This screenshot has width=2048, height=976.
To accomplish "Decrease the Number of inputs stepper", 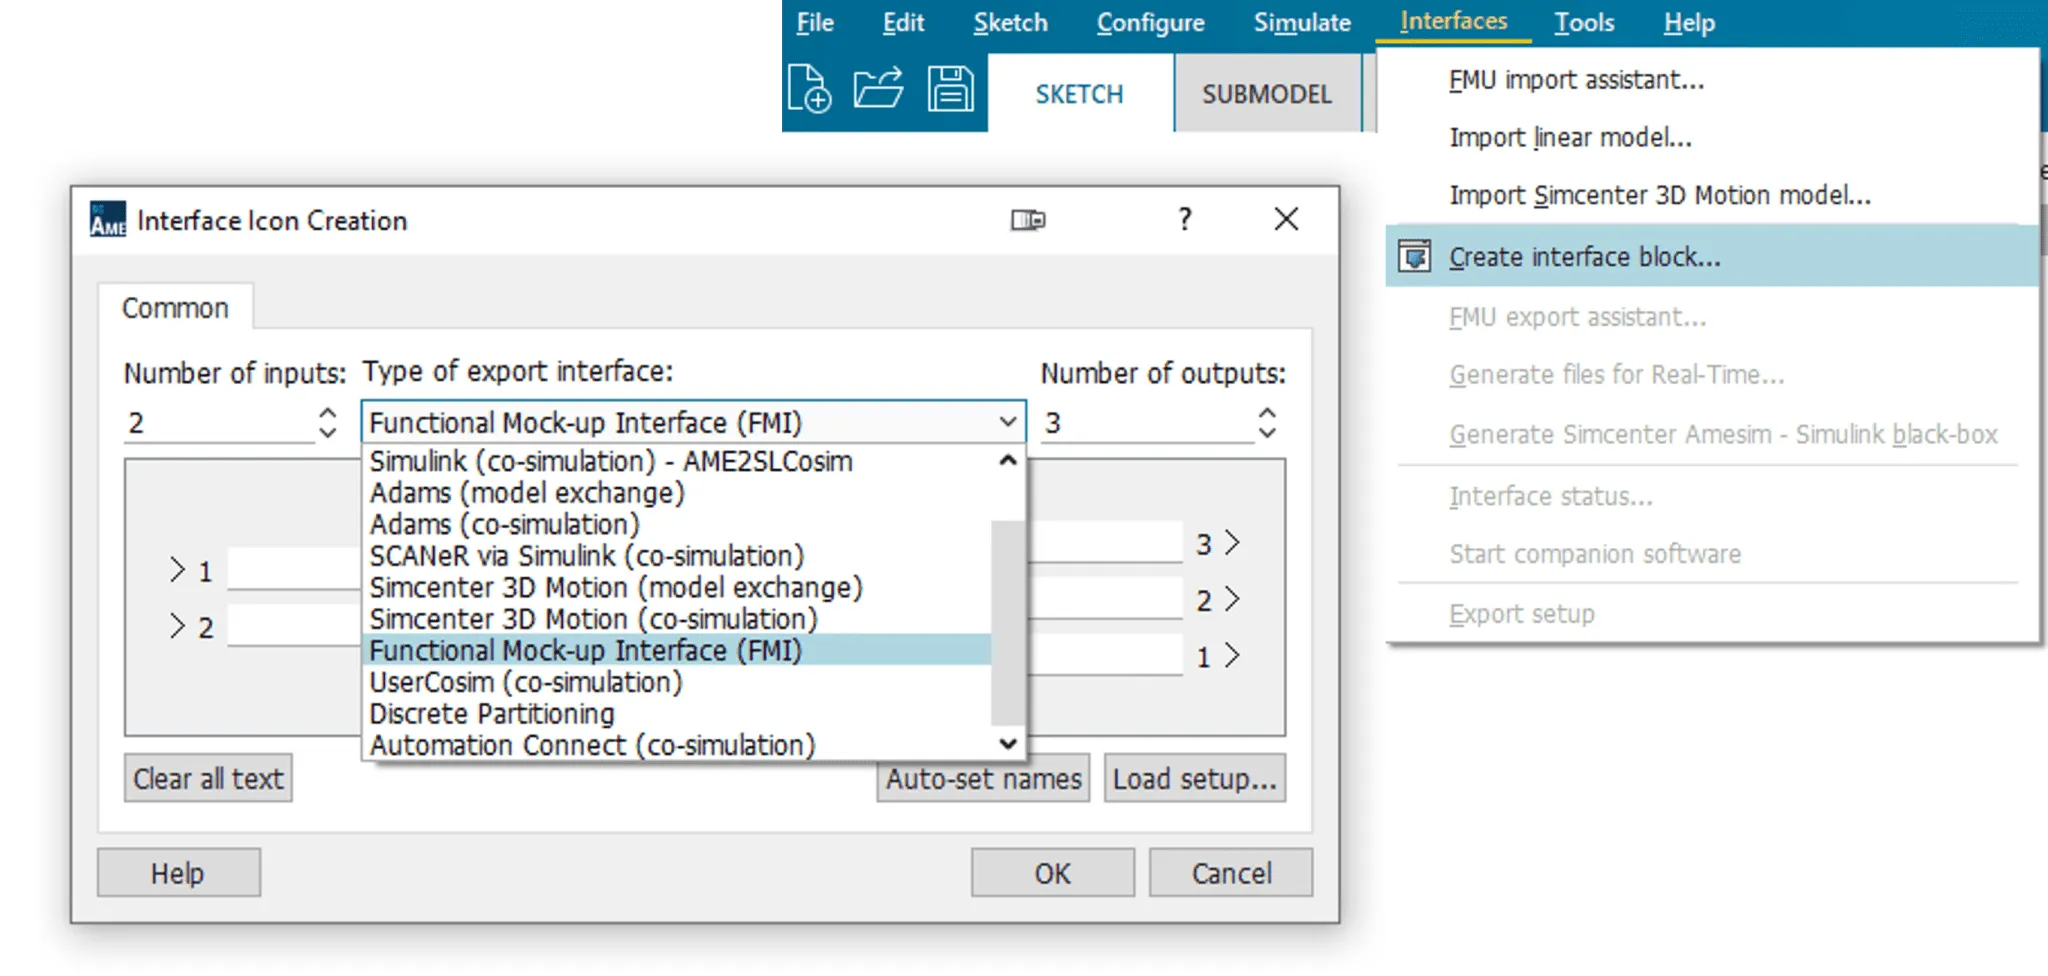I will tap(327, 432).
